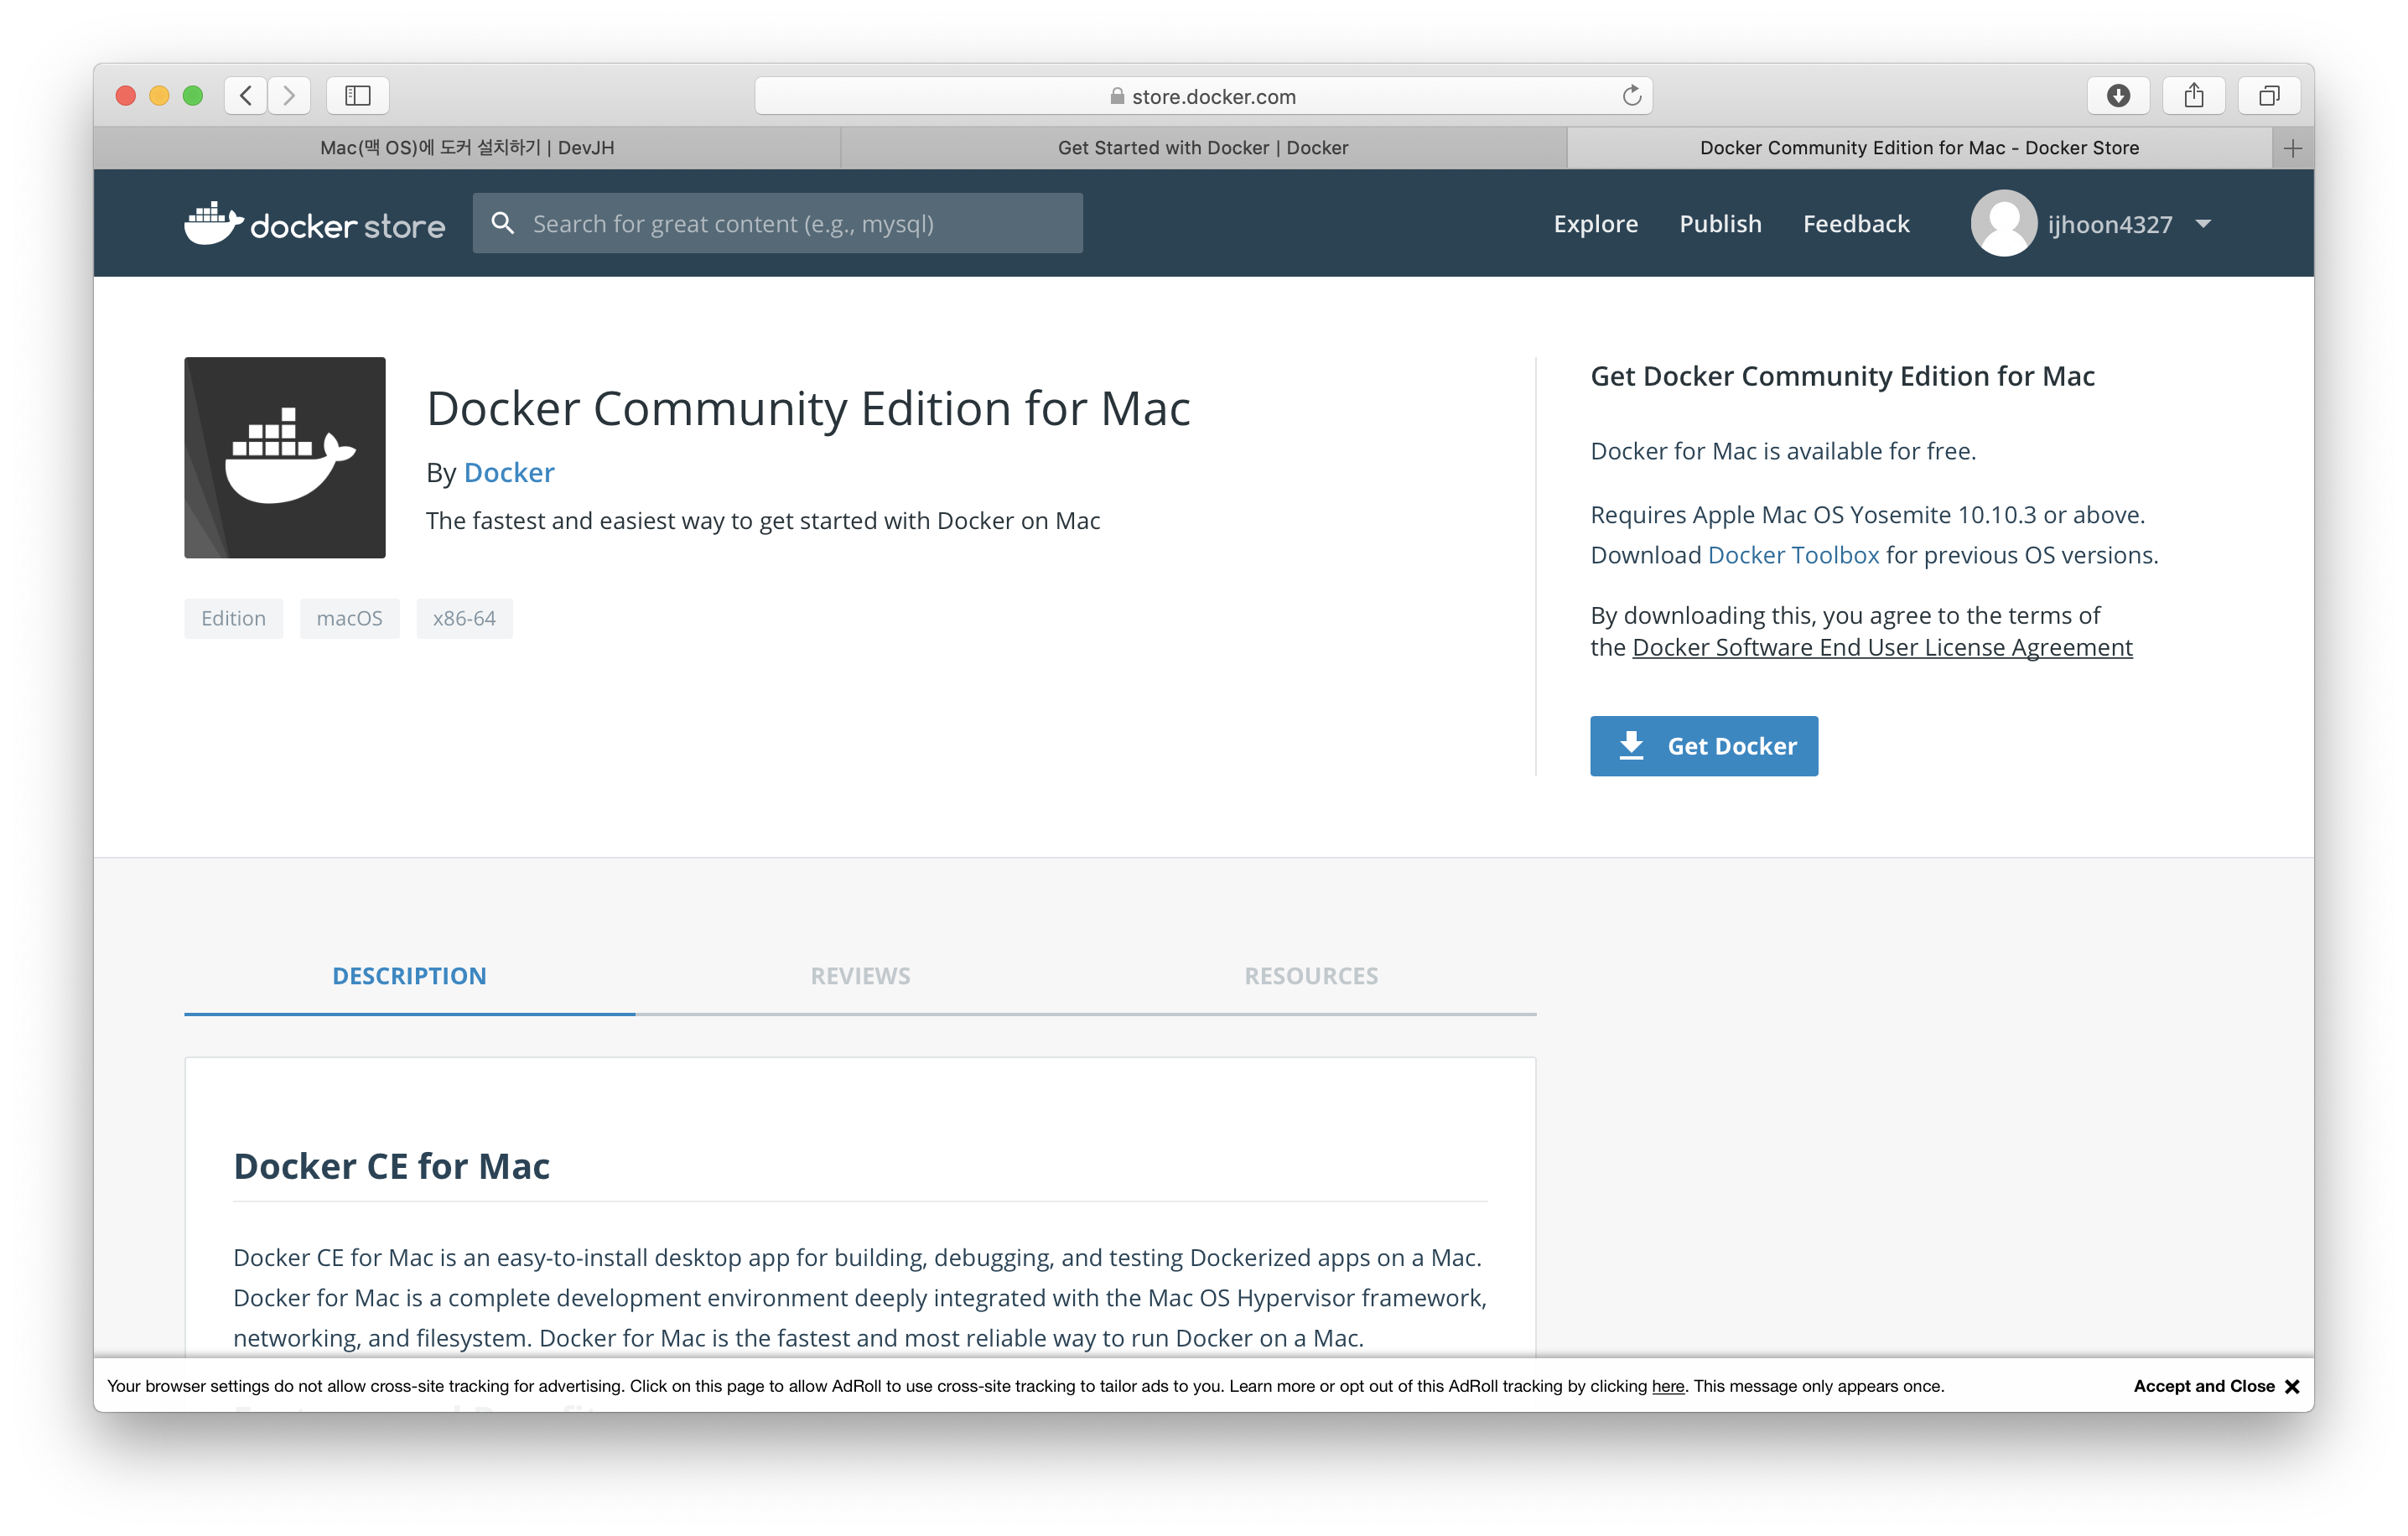
Task: Open the Explore menu item
Action: [x=1595, y=223]
